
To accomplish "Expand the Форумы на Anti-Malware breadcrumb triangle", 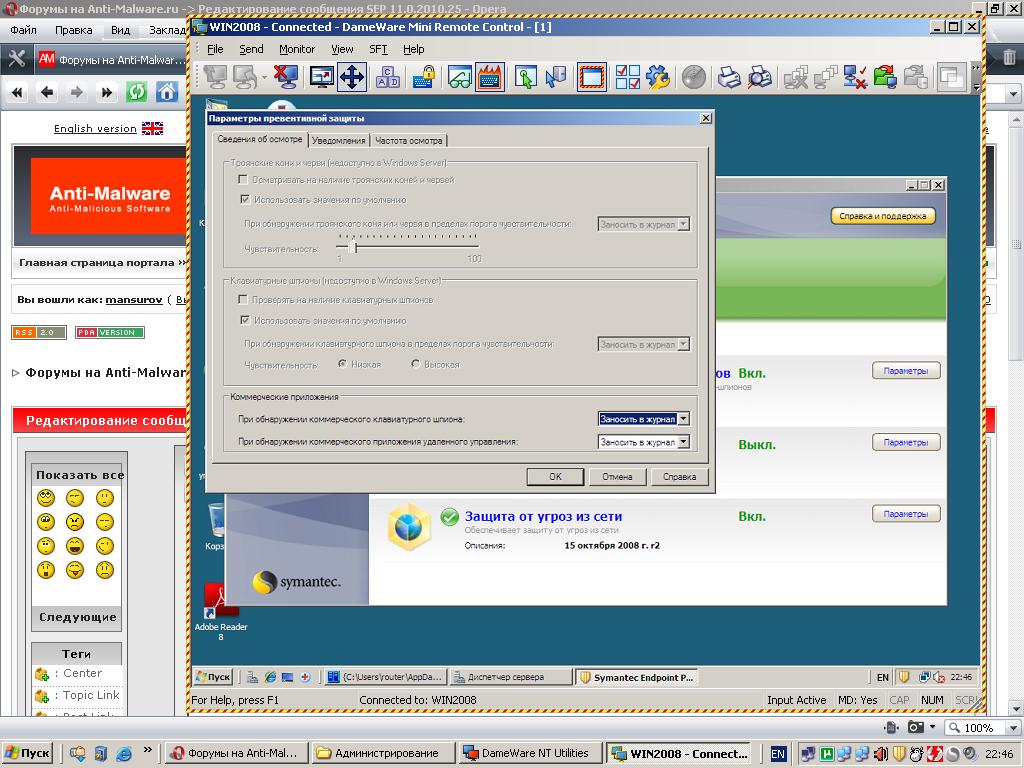I will (16, 373).
